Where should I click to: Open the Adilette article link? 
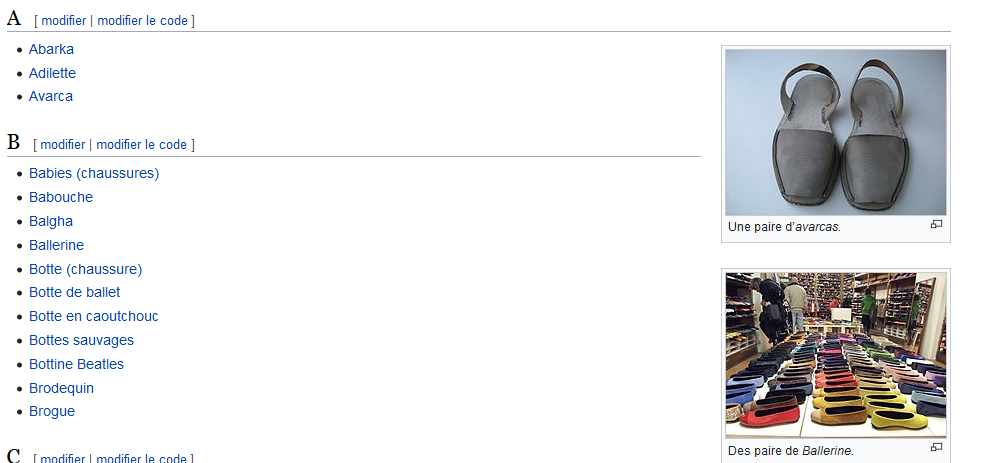52,73
